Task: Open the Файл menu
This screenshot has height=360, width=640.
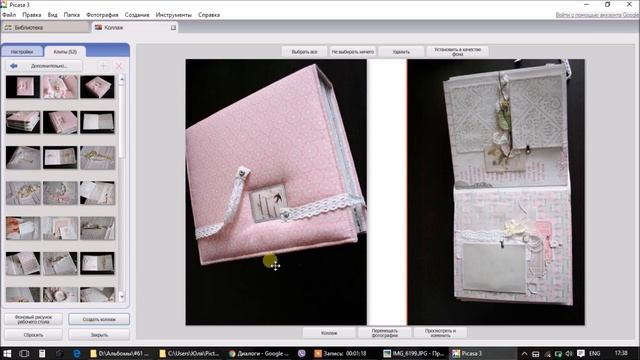Action: point(9,15)
